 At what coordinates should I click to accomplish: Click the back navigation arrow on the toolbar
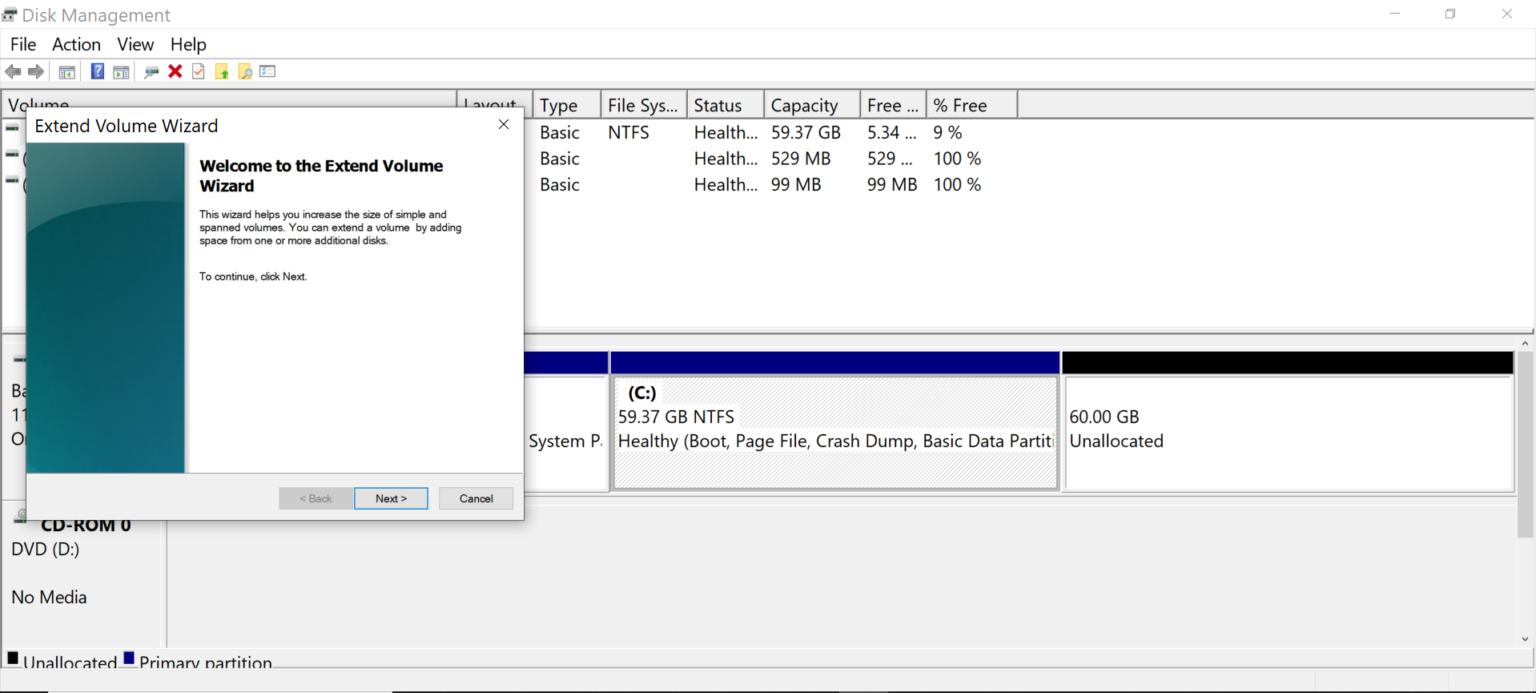coord(12,71)
